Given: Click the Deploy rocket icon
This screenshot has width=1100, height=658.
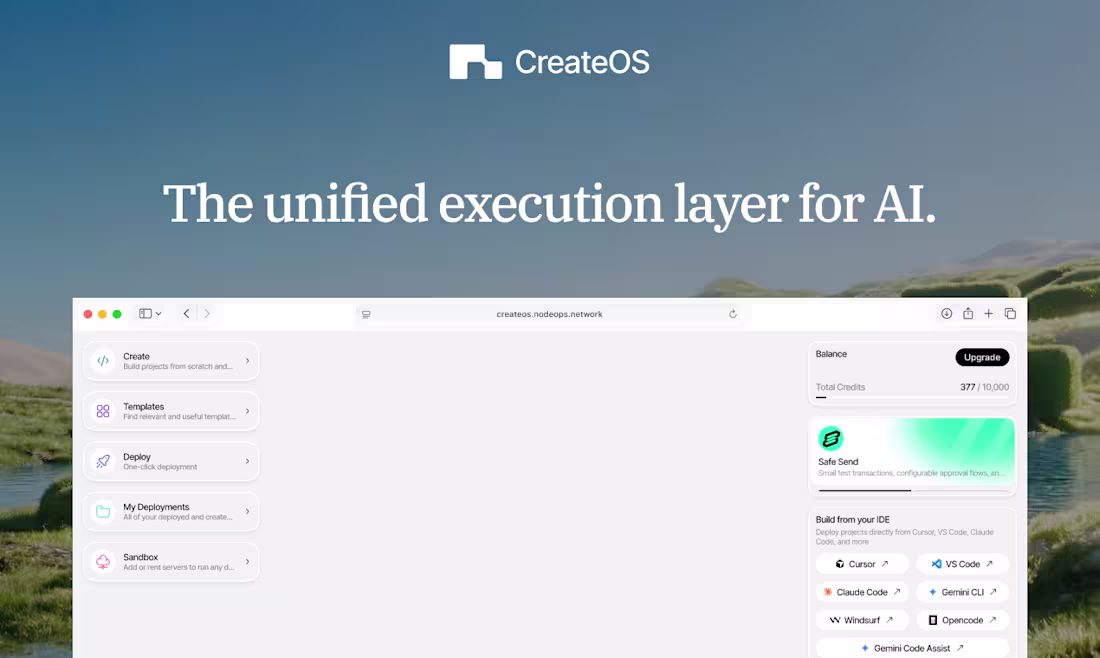Looking at the screenshot, I should point(103,461).
